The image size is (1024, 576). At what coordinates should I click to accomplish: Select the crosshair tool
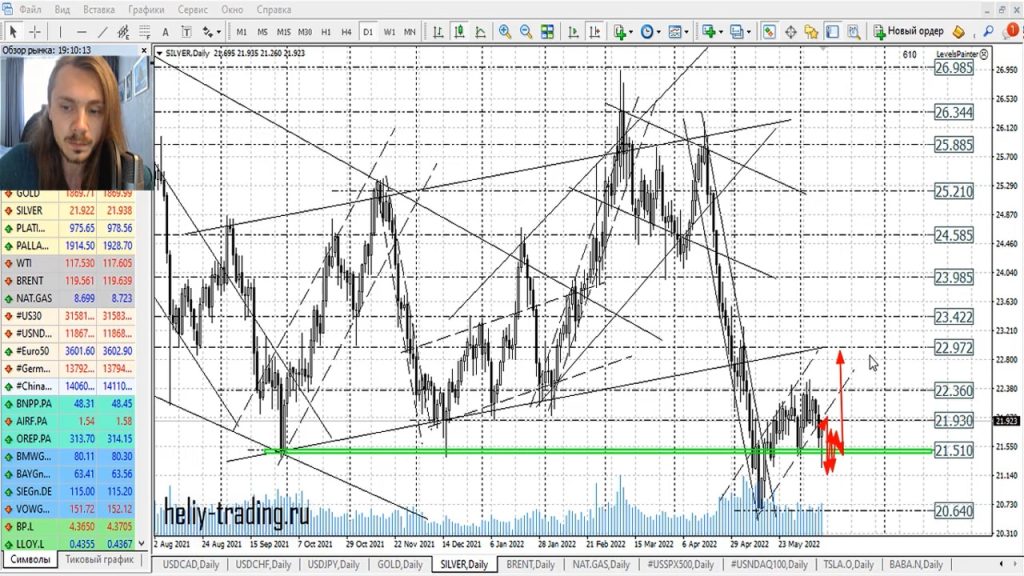[35, 31]
